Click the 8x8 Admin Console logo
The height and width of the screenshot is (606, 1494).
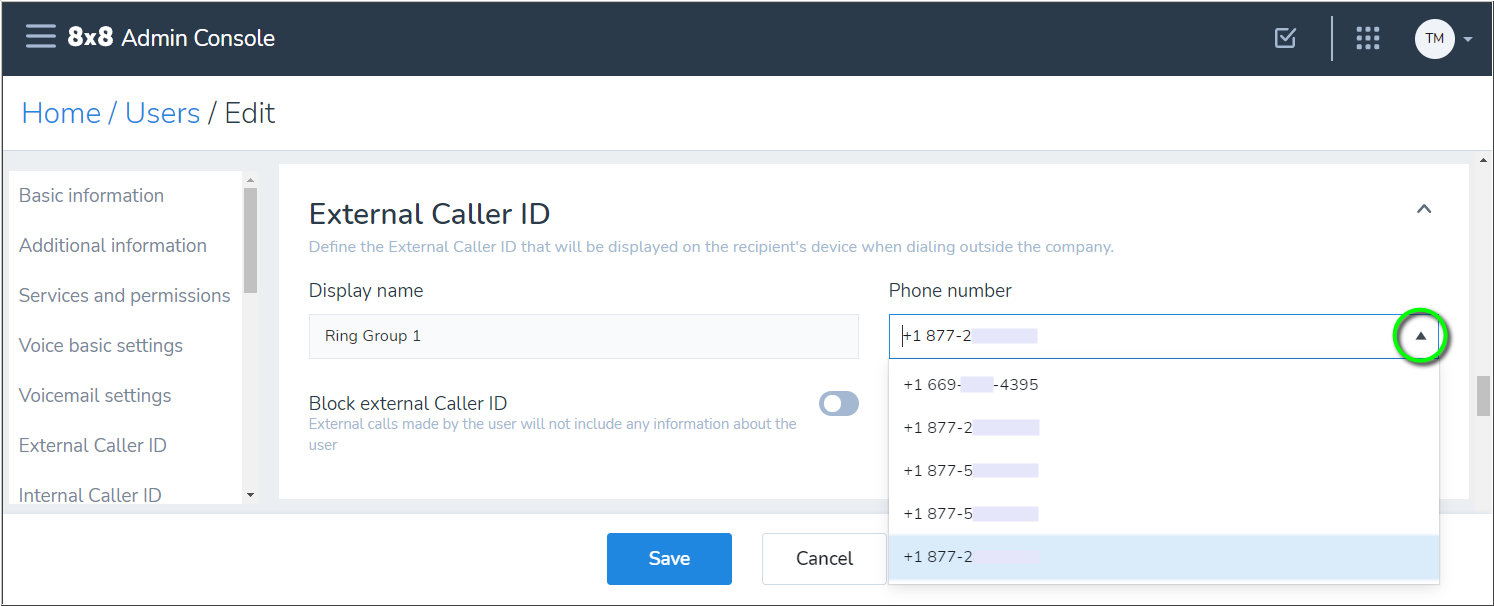pyautogui.click(x=171, y=38)
